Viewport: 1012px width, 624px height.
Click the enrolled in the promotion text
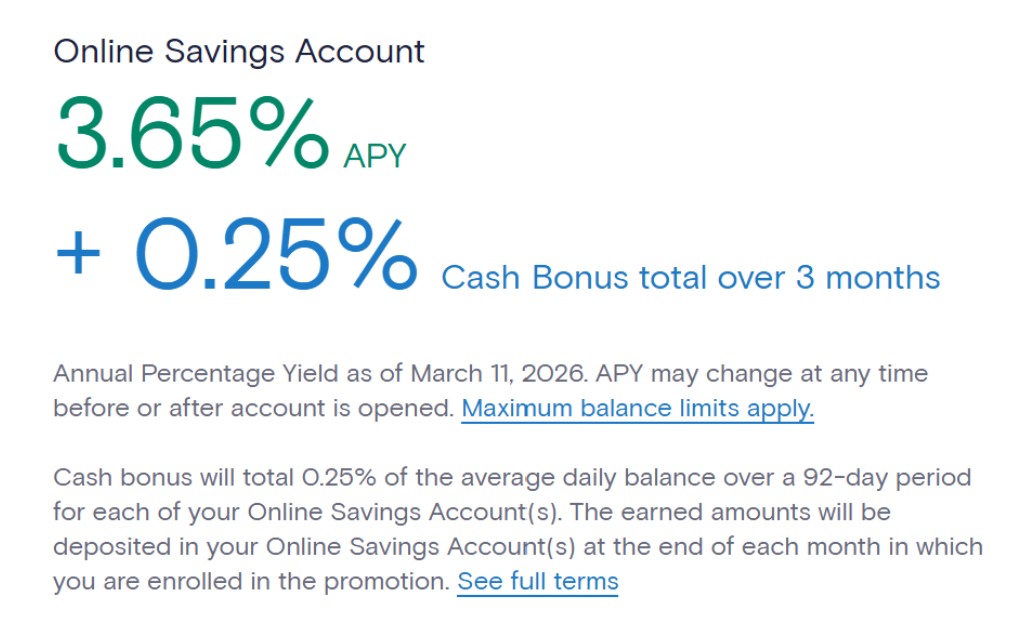pos(340,581)
